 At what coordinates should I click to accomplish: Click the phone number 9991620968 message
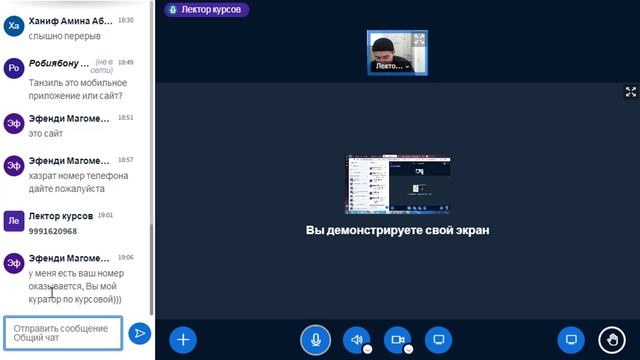click(53, 231)
